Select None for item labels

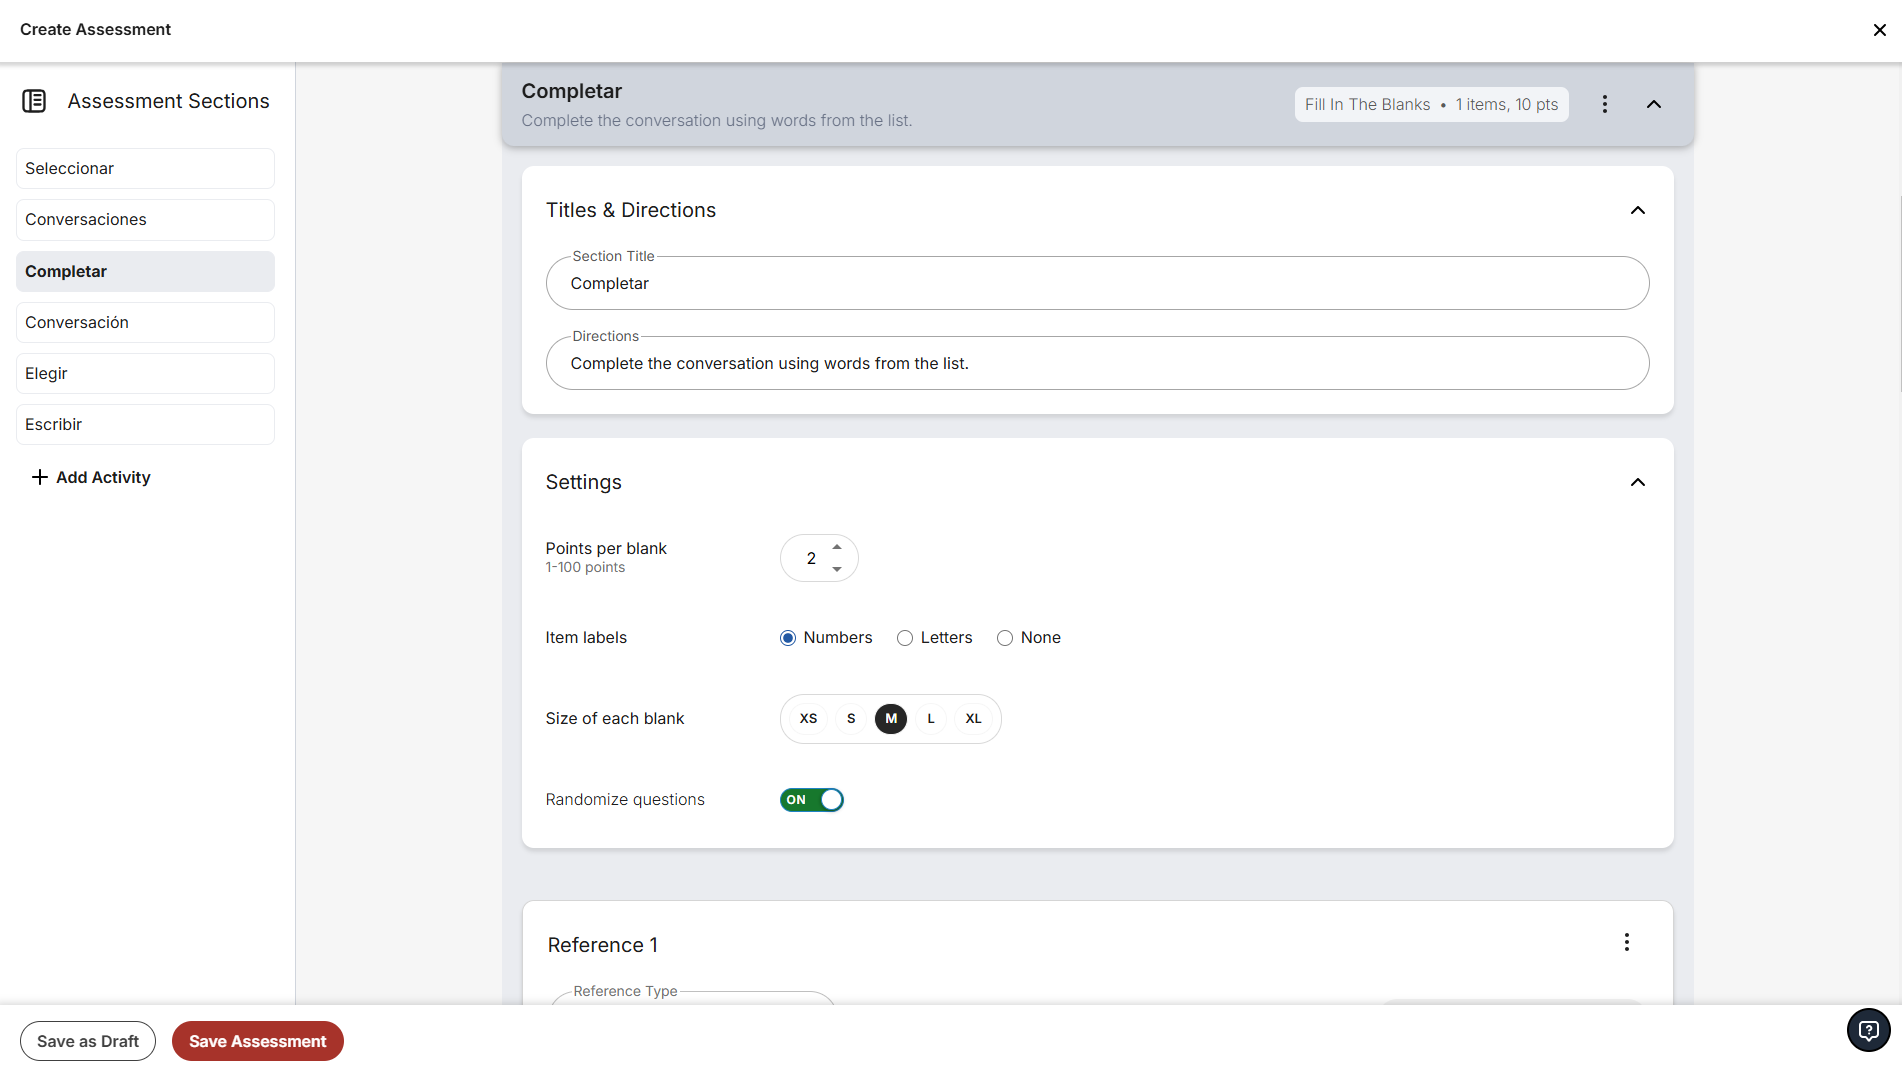pyautogui.click(x=1004, y=638)
